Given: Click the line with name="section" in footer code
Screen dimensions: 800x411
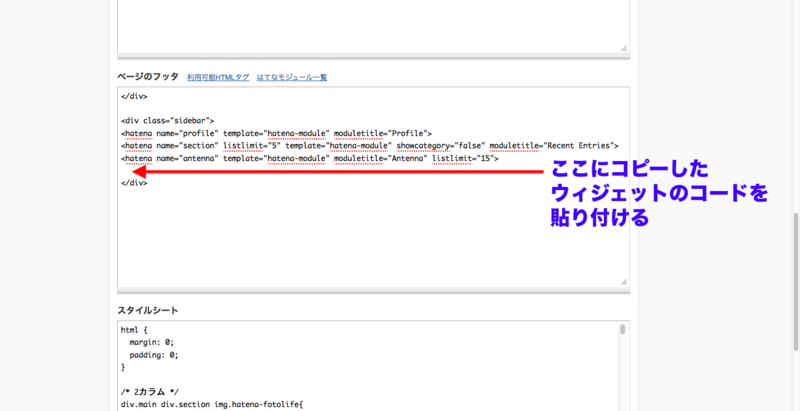Looking at the screenshot, I should pyautogui.click(x=370, y=146).
